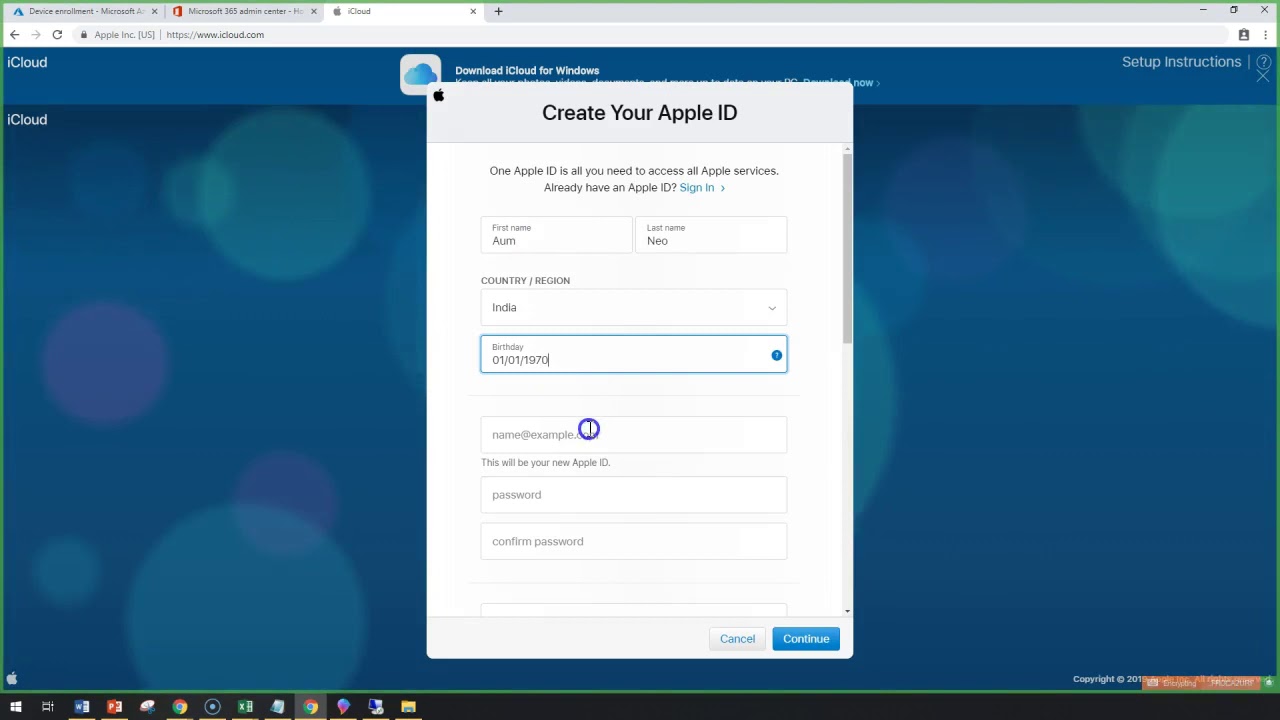Close the iCloud tab
Screen dimensions: 1280x720
click(x=474, y=11)
